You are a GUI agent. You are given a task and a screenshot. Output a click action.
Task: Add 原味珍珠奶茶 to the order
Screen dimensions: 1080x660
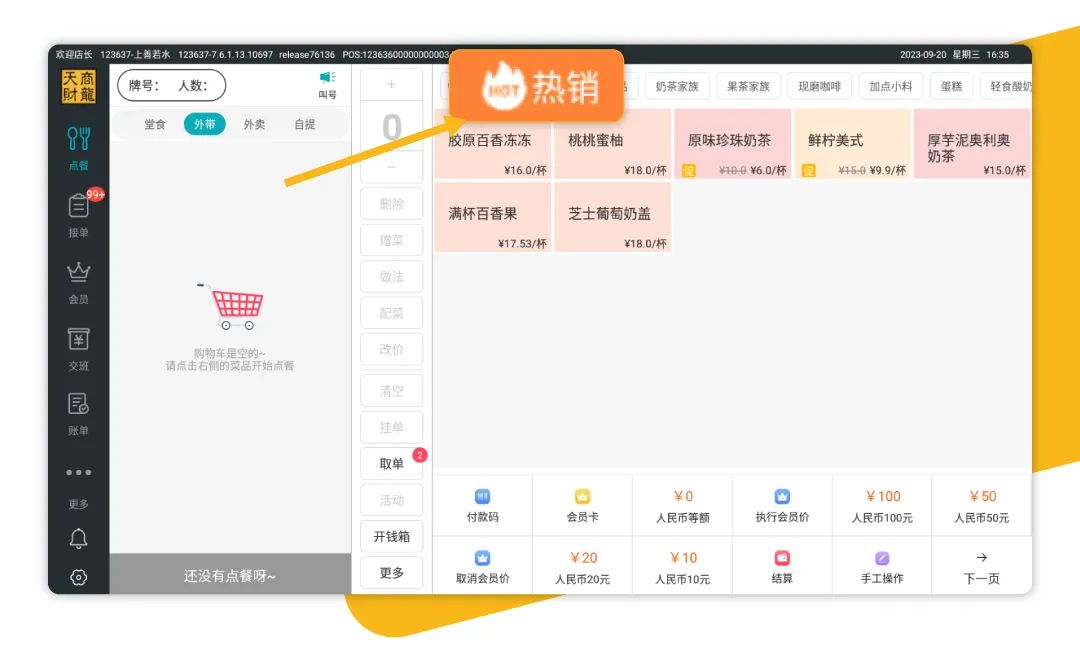click(x=732, y=144)
